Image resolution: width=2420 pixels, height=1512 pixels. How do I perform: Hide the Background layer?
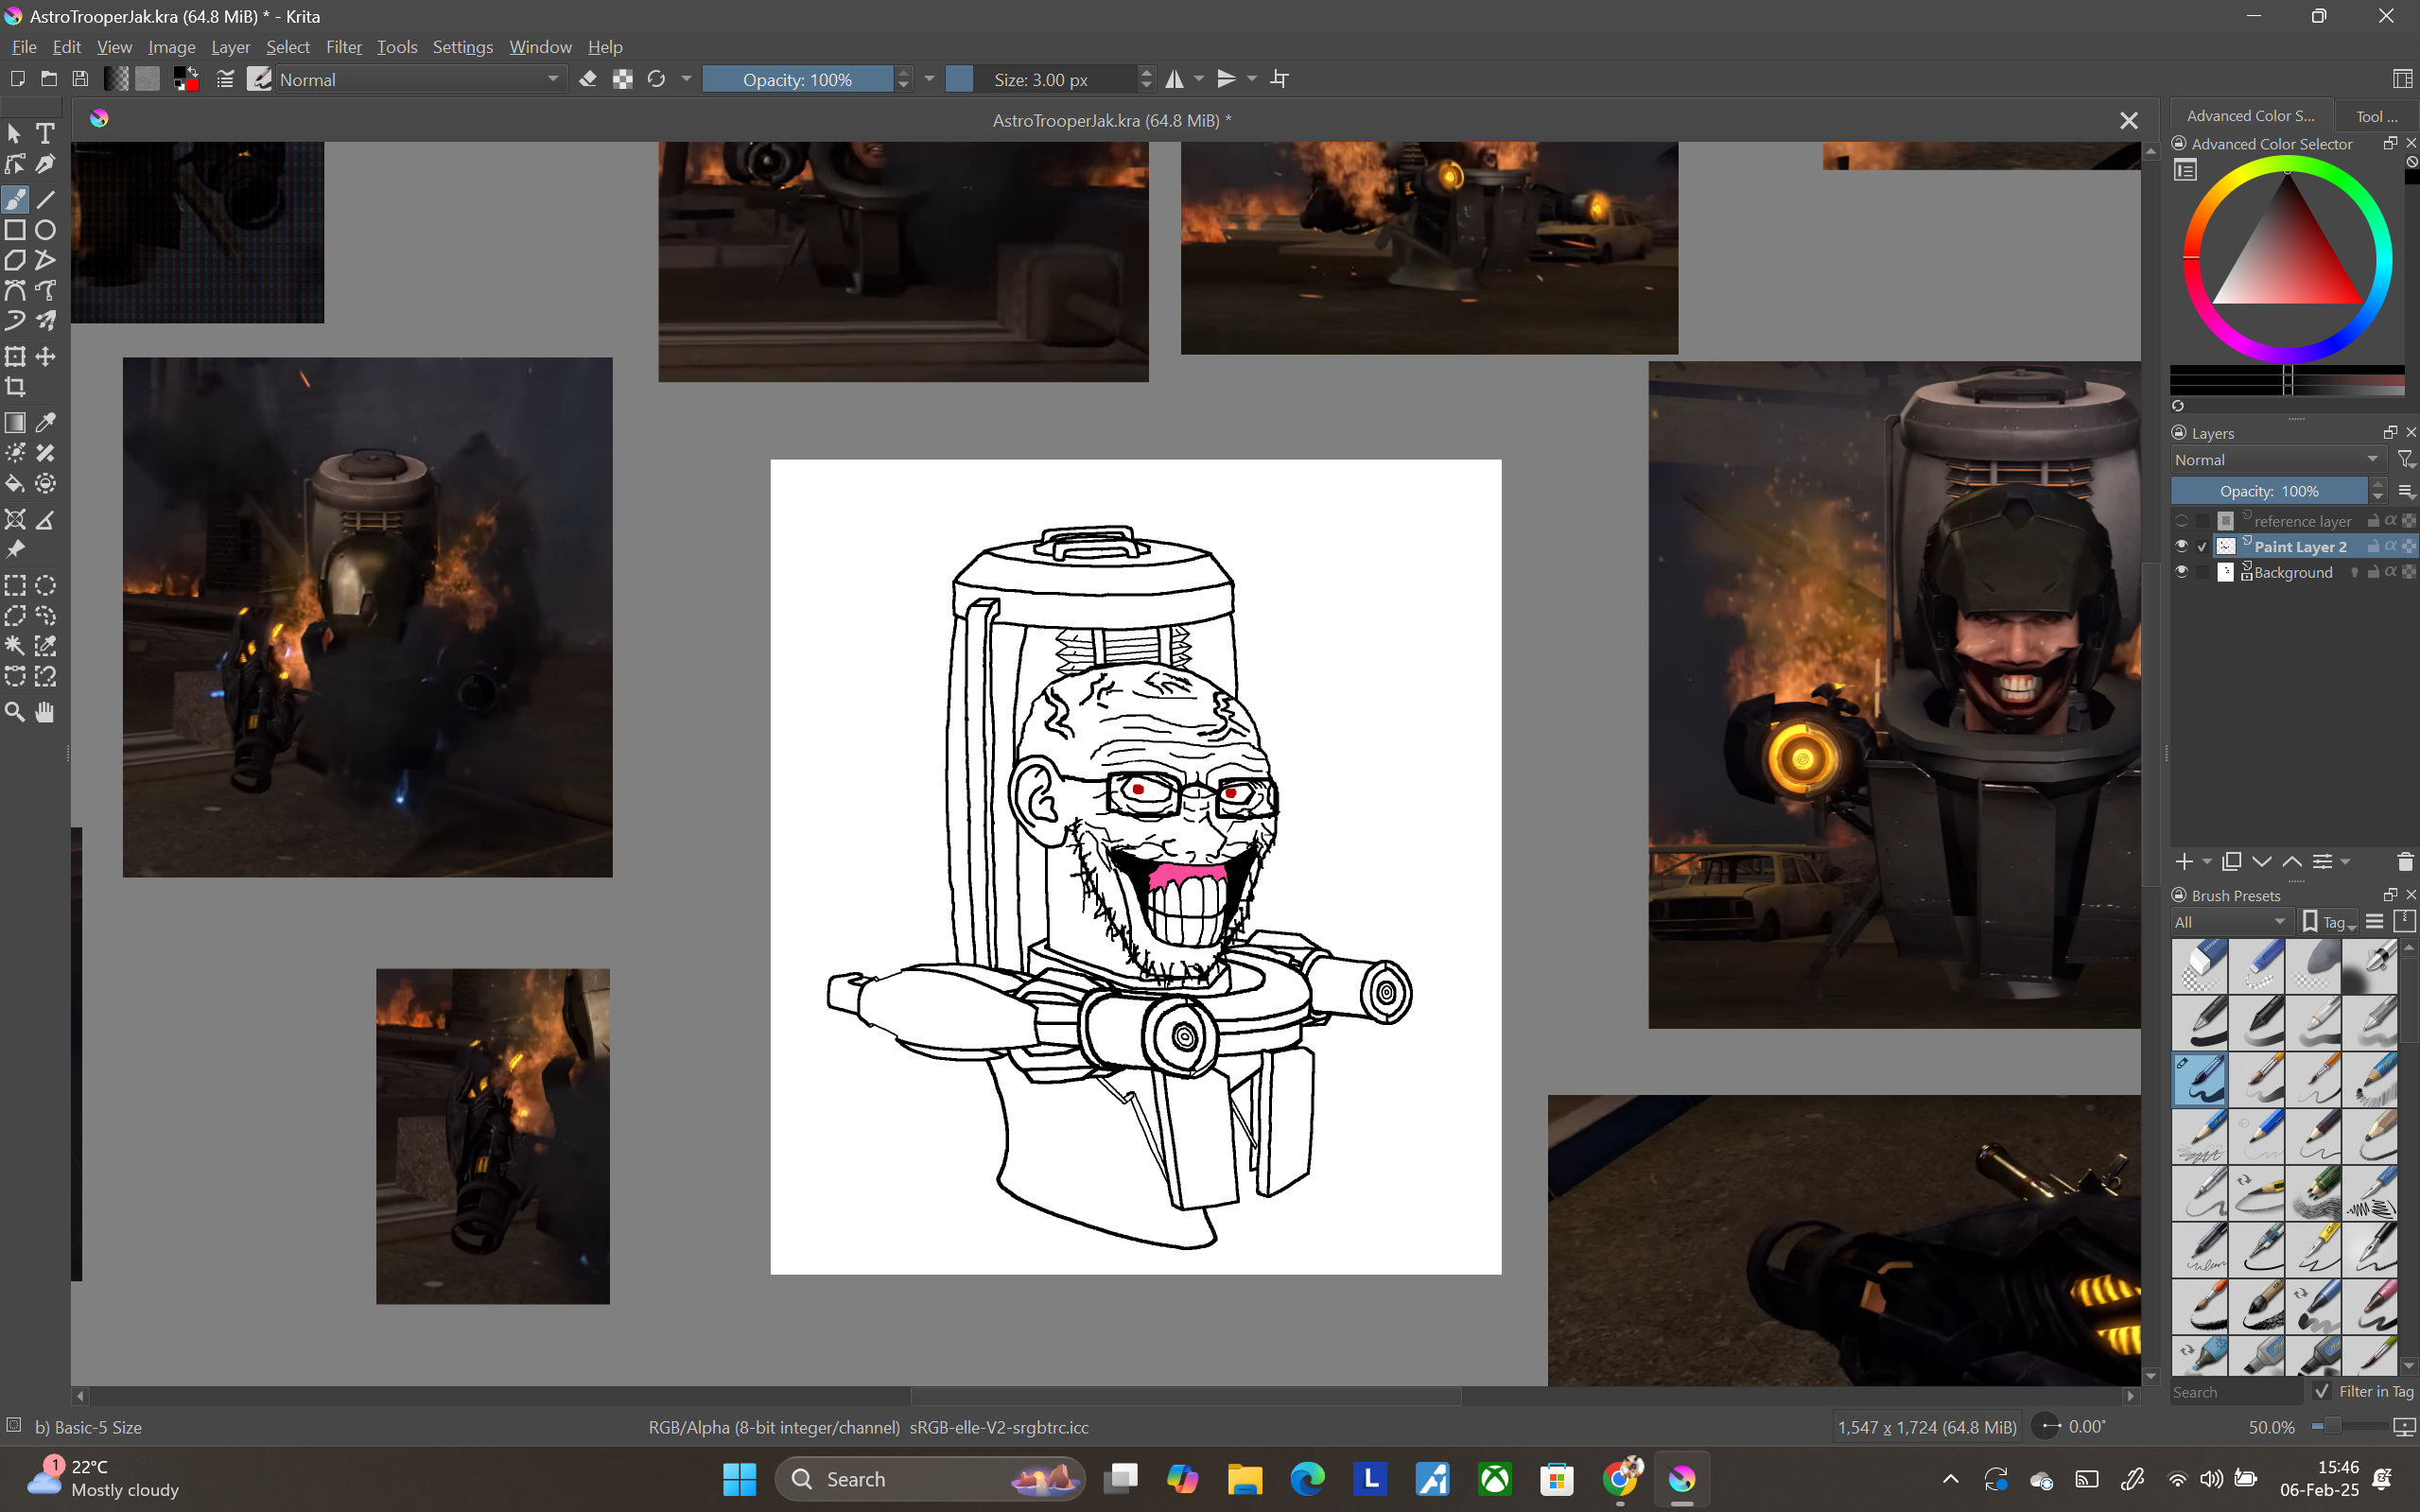(x=2182, y=572)
